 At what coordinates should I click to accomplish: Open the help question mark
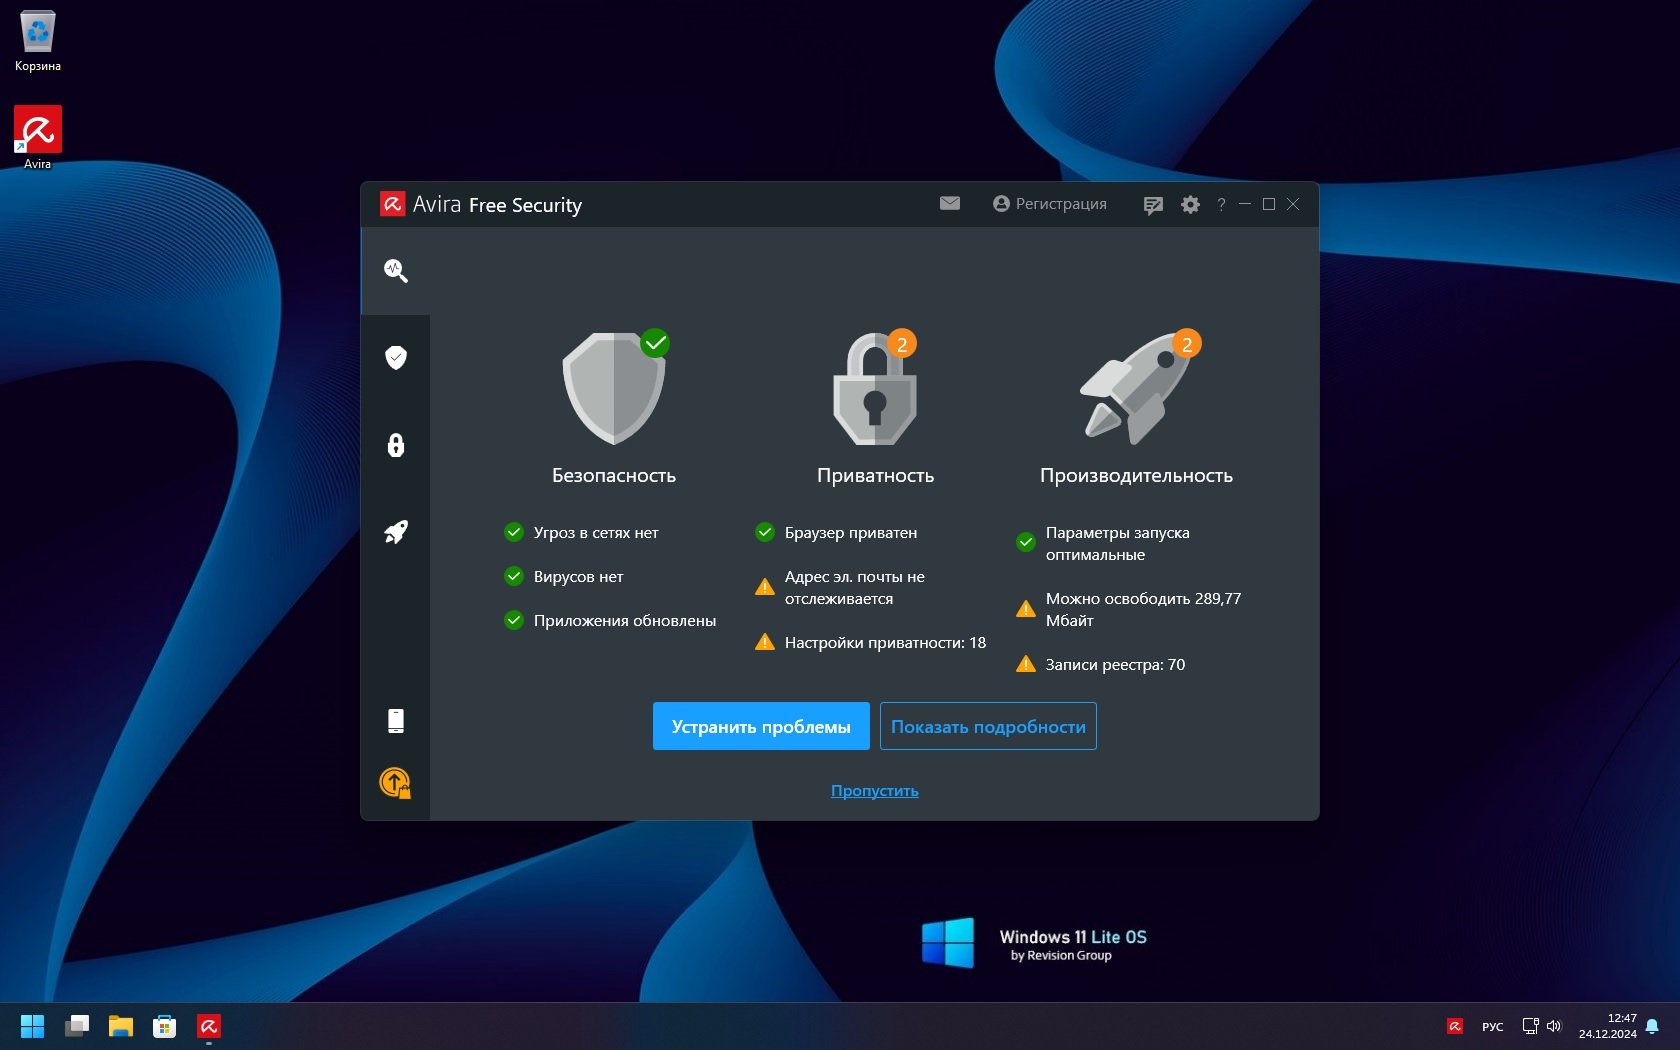[1221, 205]
